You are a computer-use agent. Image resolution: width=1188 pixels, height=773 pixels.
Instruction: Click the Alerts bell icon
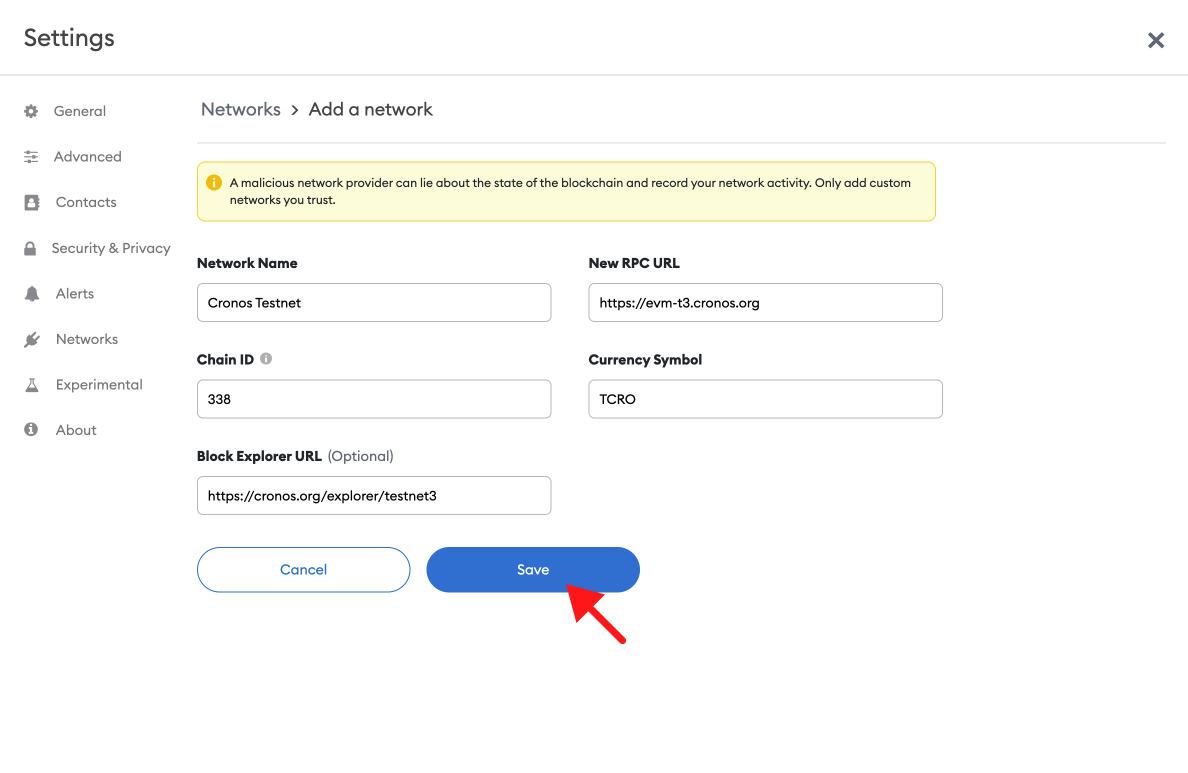pos(32,294)
